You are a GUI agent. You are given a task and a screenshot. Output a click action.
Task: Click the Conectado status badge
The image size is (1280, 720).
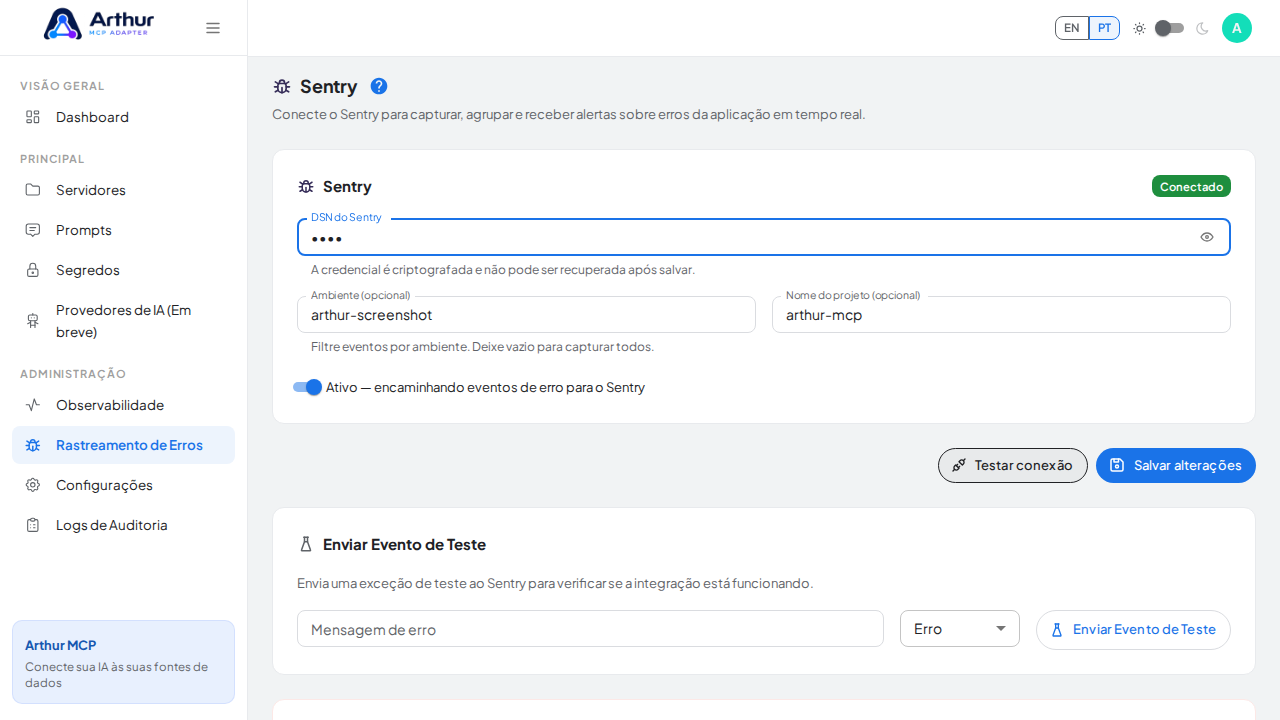(x=1191, y=187)
